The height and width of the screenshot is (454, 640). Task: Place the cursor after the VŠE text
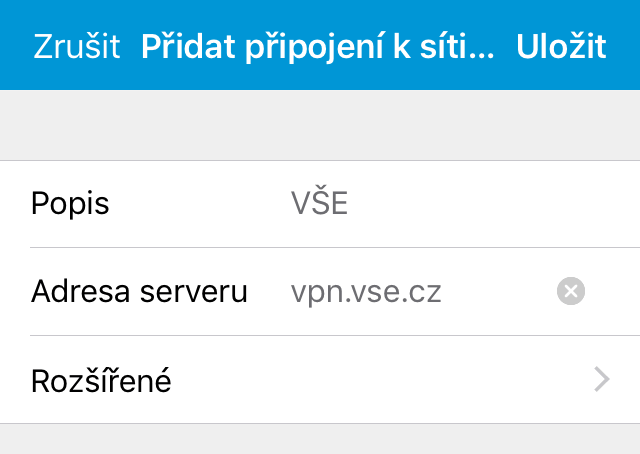pyautogui.click(x=352, y=204)
